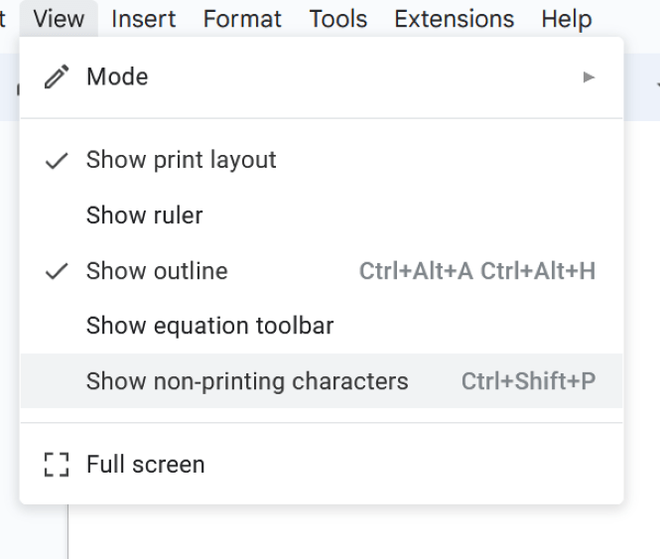Screen dimensions: 660x559
Task: Expand the Mode submenu arrow
Action: pos(589,77)
